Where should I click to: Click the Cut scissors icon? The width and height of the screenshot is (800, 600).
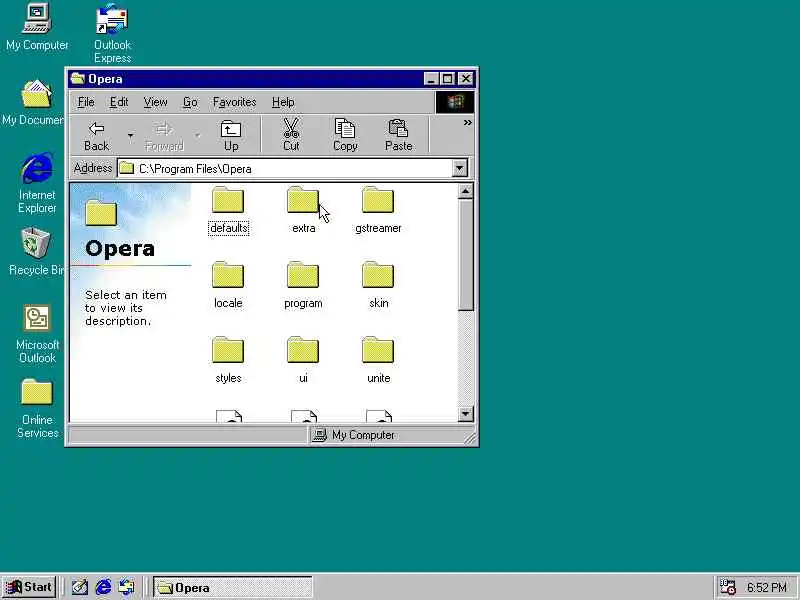click(291, 128)
